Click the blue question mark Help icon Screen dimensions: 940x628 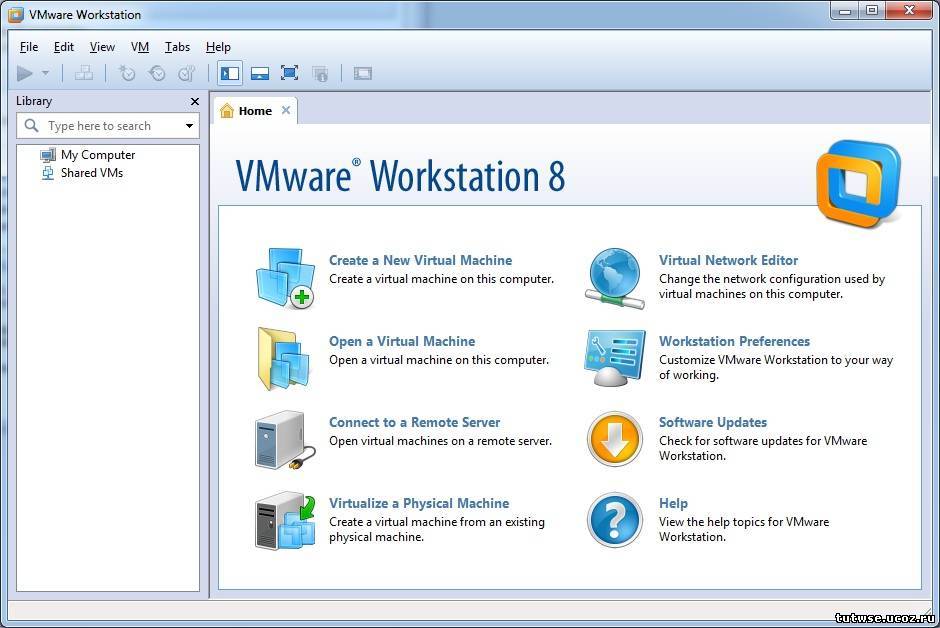[614, 520]
